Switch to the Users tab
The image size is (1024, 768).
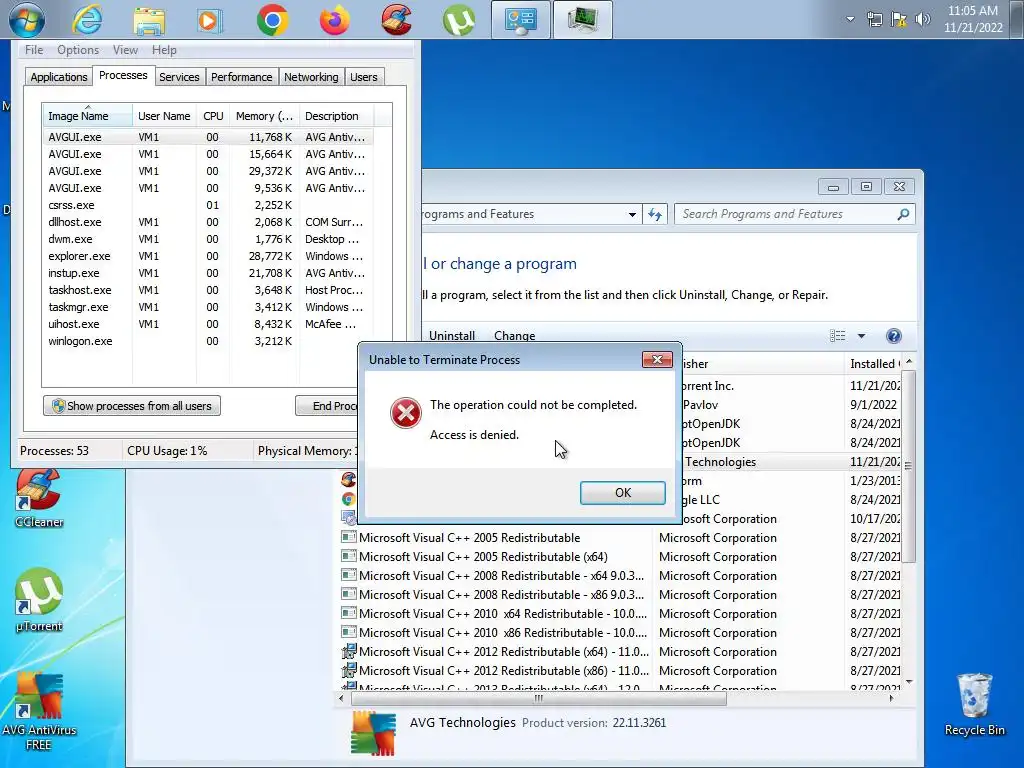364,77
